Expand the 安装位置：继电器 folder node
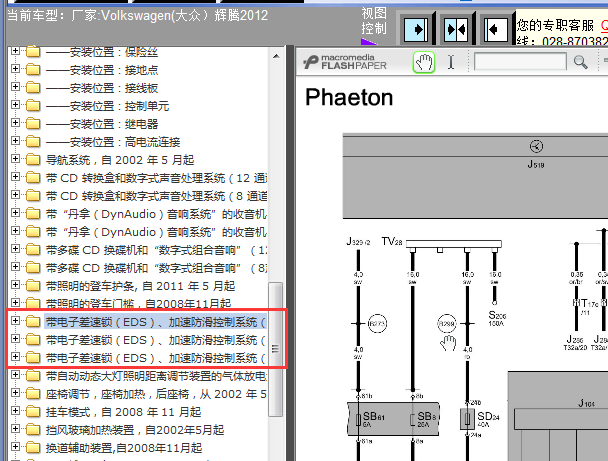 pyautogui.click(x=15, y=123)
